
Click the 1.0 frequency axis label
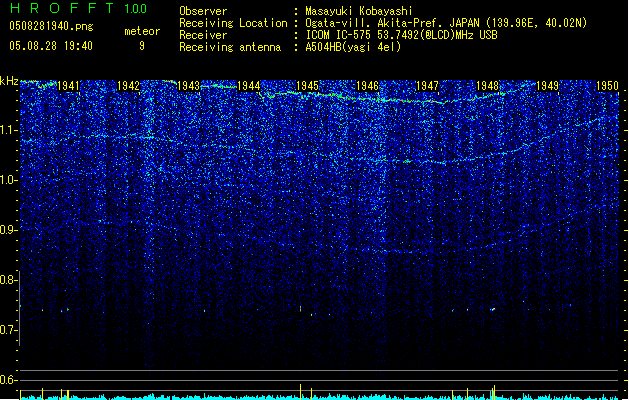click(x=9, y=180)
